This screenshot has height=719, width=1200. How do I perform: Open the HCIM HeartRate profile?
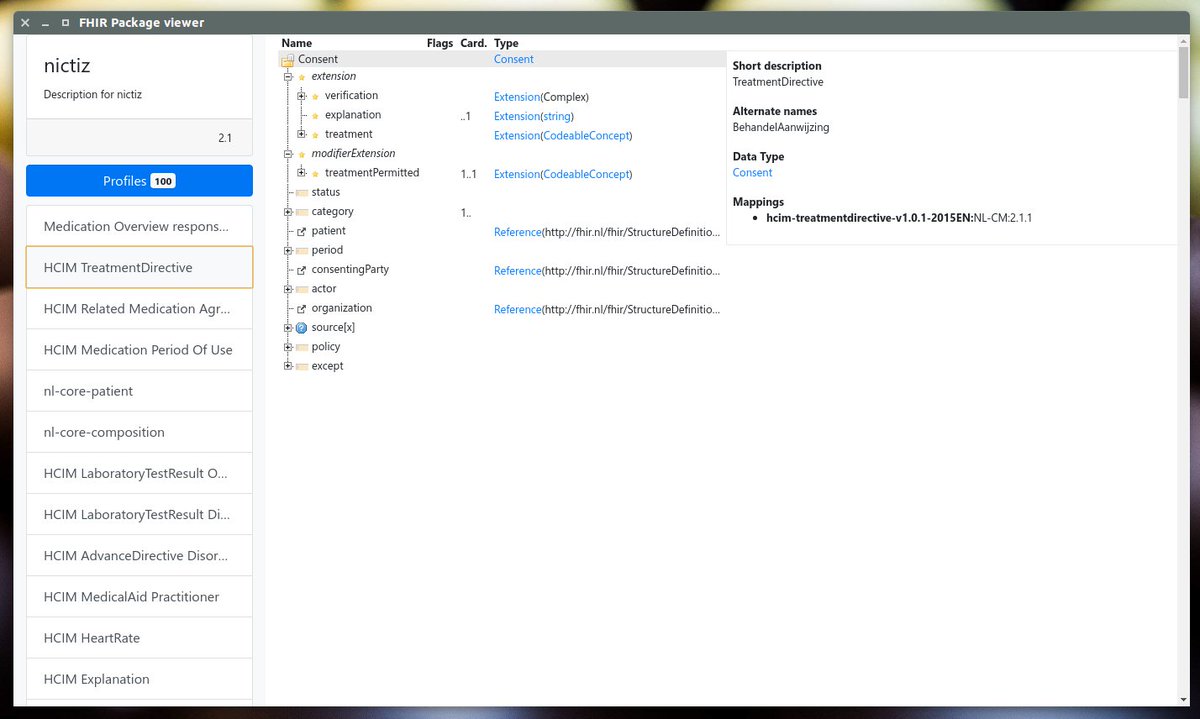point(139,638)
